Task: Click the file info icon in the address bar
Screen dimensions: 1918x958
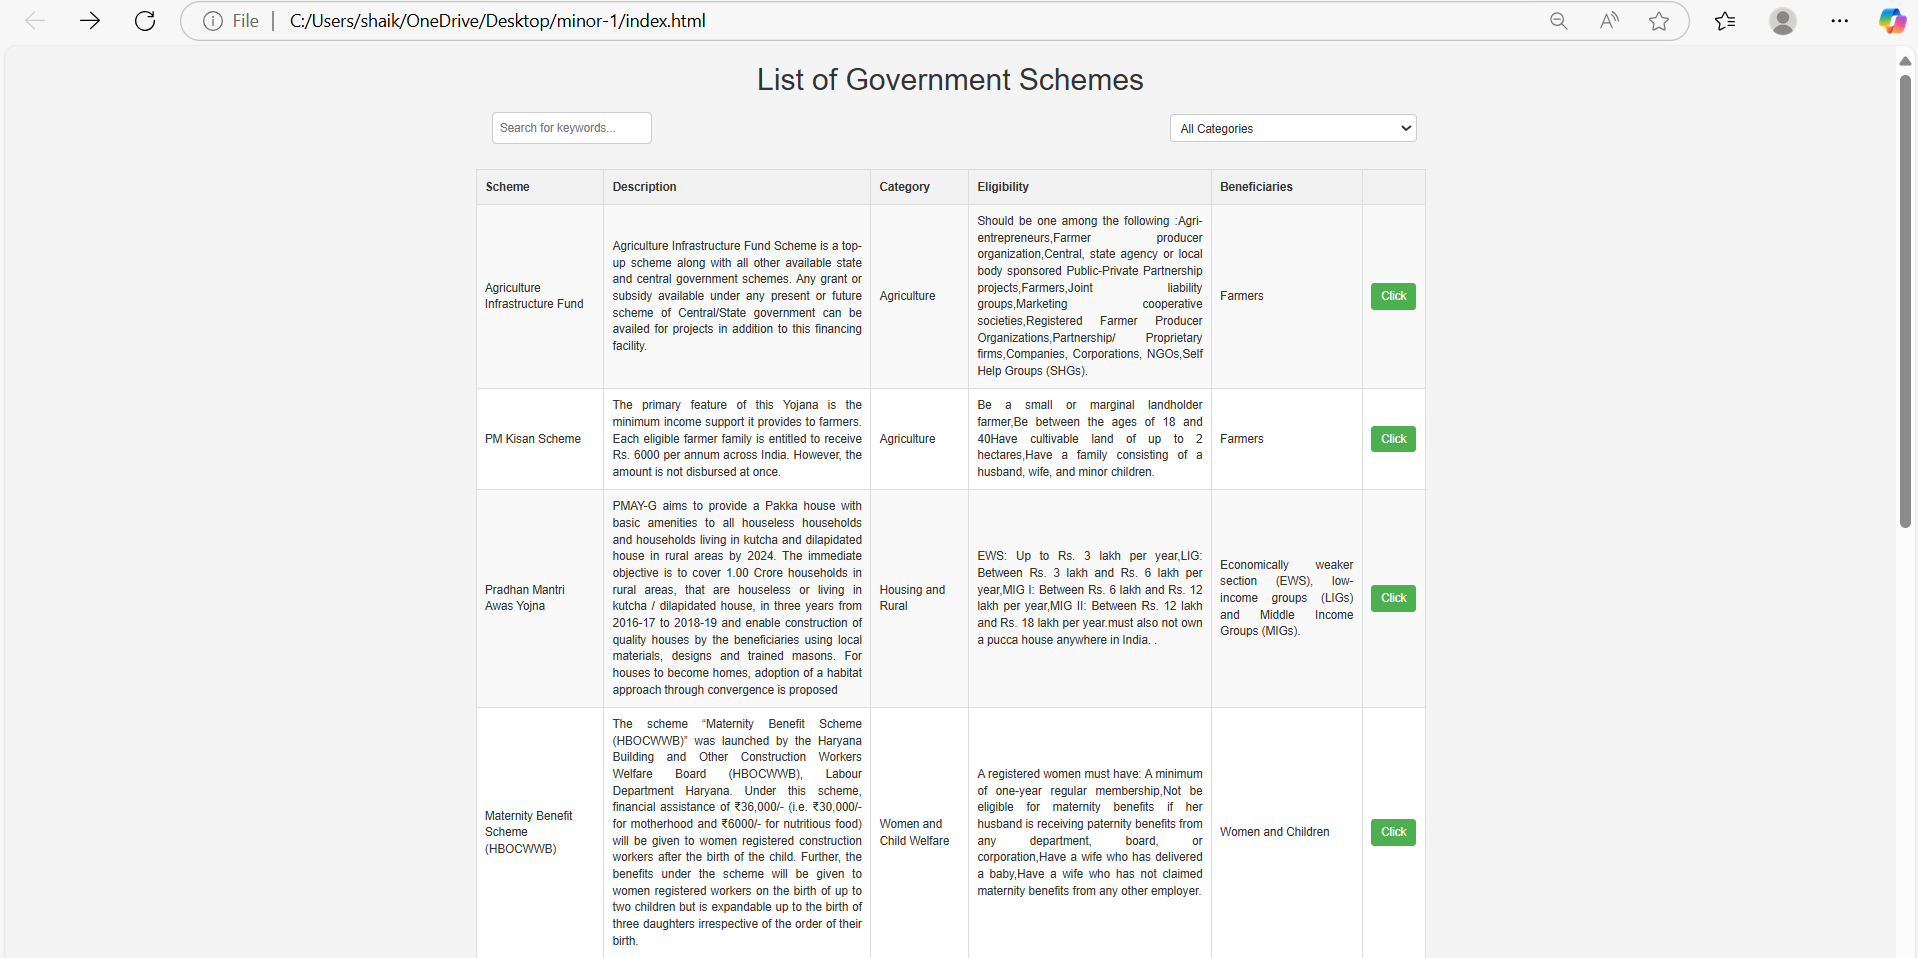Action: click(x=212, y=21)
